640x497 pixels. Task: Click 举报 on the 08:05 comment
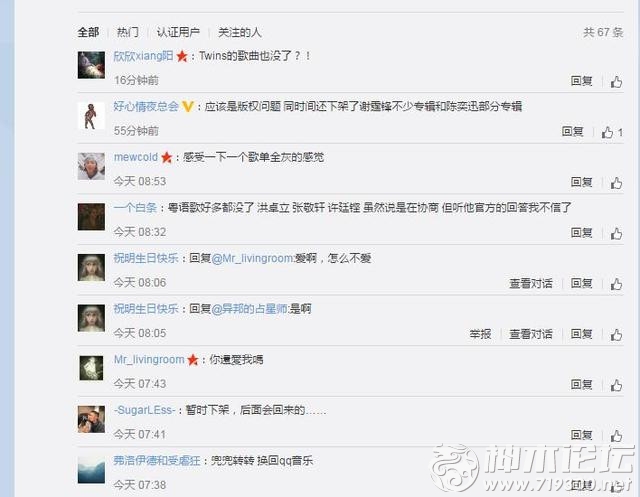(x=480, y=334)
